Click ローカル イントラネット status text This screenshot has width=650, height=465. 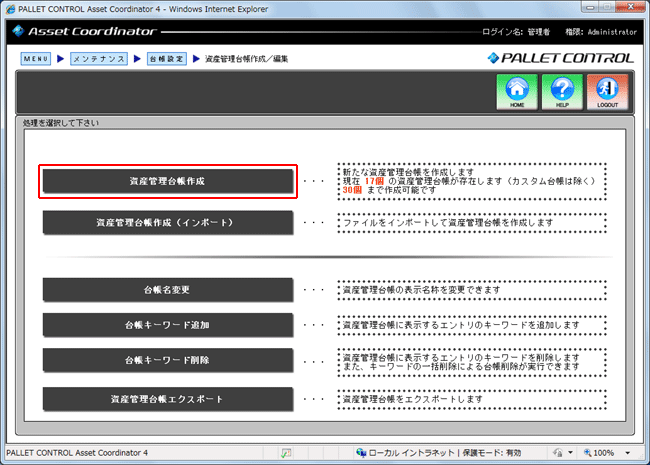(411, 453)
